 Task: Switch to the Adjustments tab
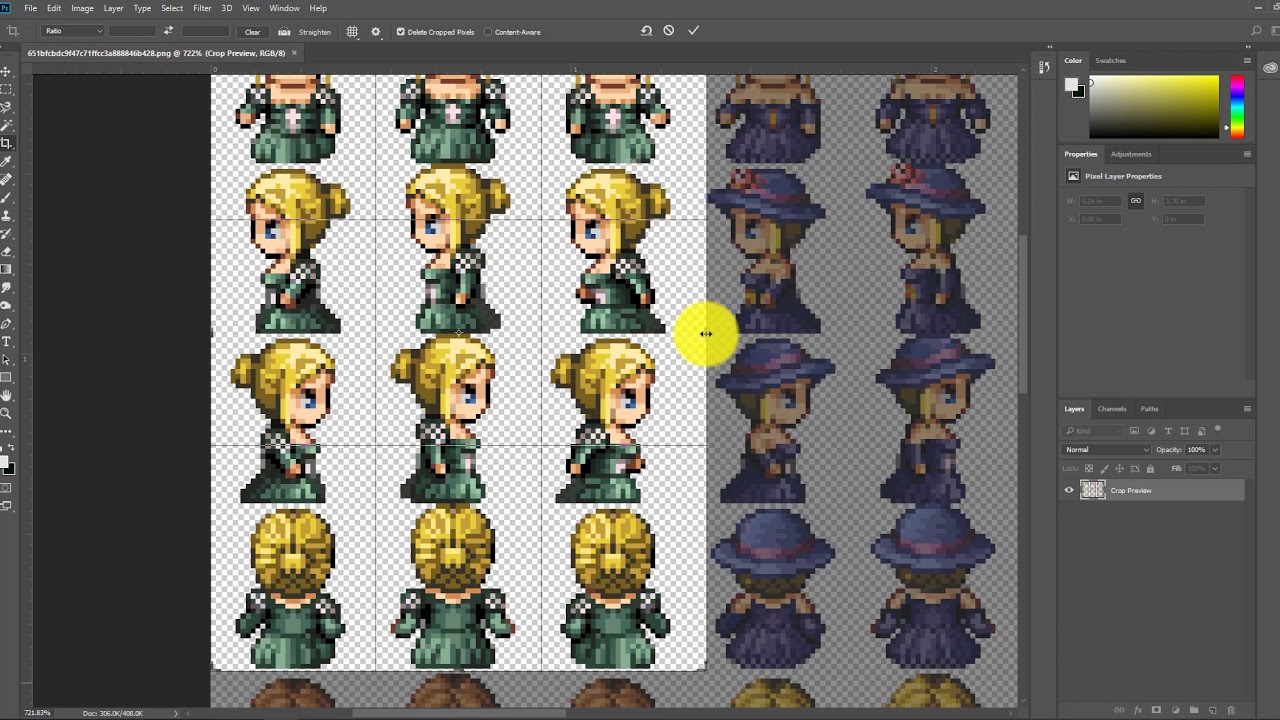pos(1131,154)
